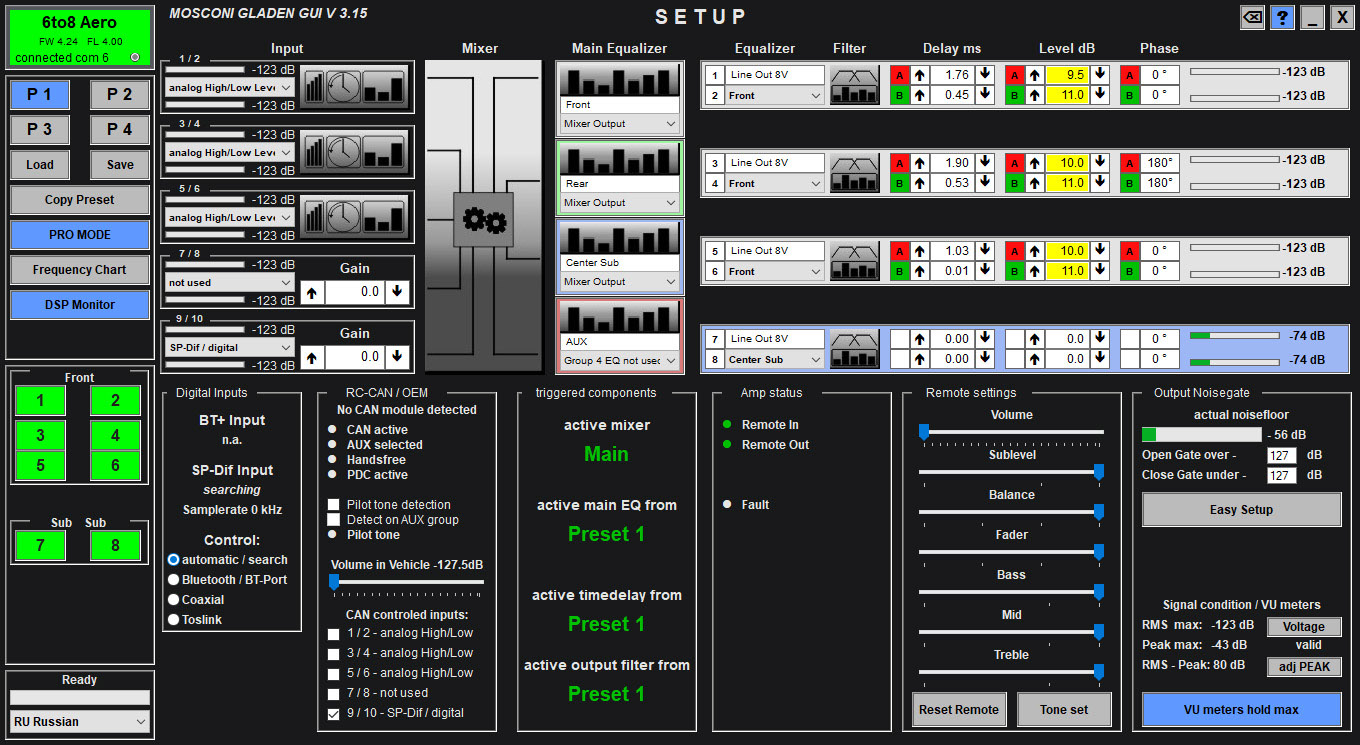Switch to preset P 2
Screen dimensions: 1360x745
pos(120,94)
